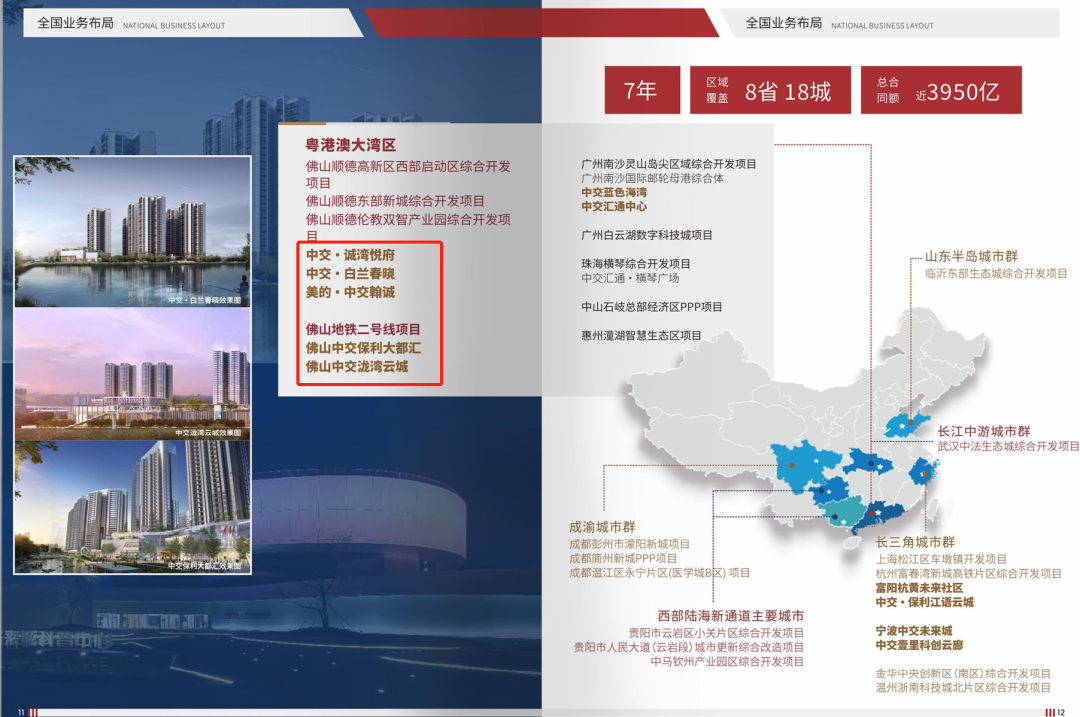The width and height of the screenshot is (1080, 717).
Task: Select '宁波中交未来城'
Action: (914, 631)
